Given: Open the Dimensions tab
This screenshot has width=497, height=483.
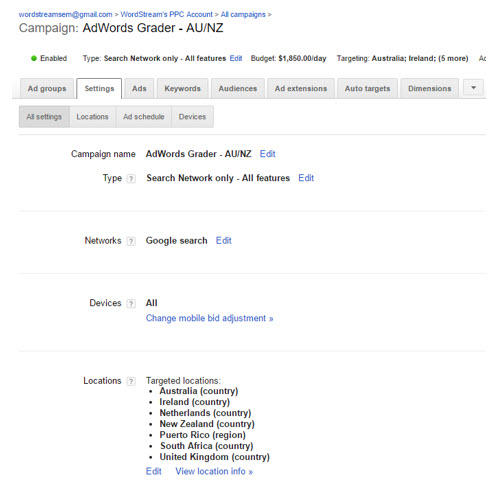Looking at the screenshot, I should pyautogui.click(x=430, y=89).
